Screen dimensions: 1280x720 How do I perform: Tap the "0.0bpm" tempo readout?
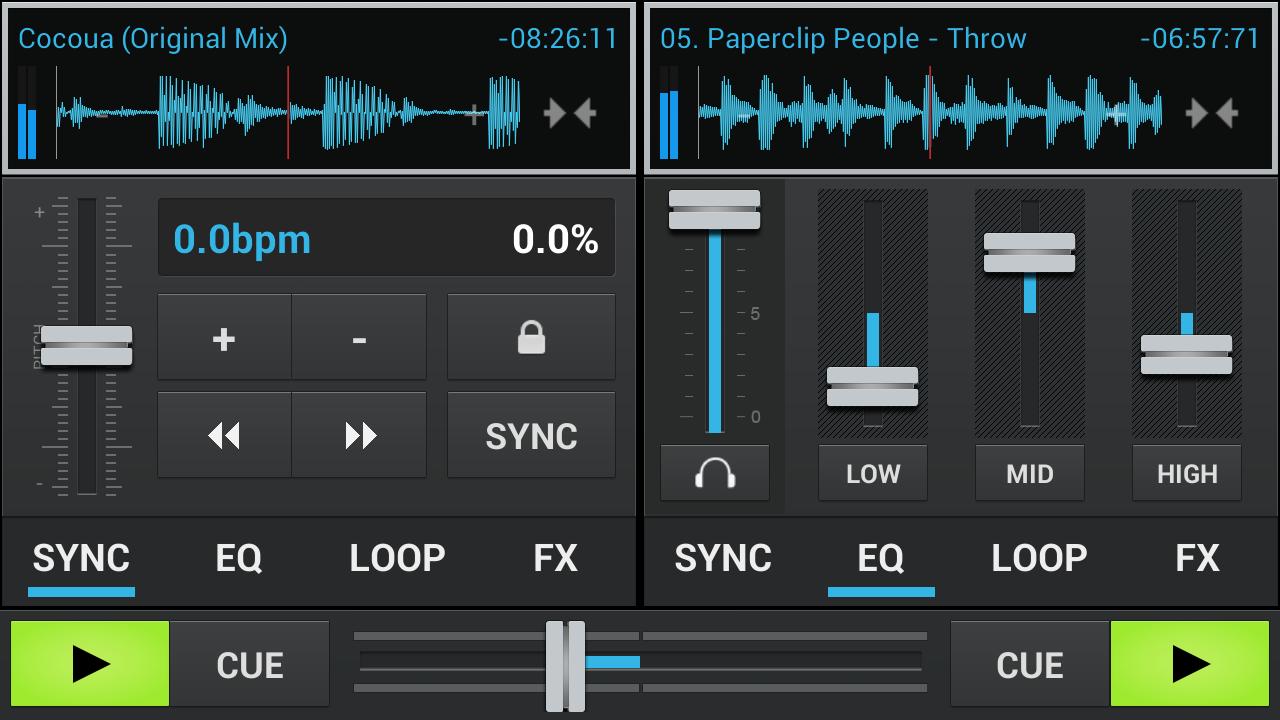[x=242, y=240]
